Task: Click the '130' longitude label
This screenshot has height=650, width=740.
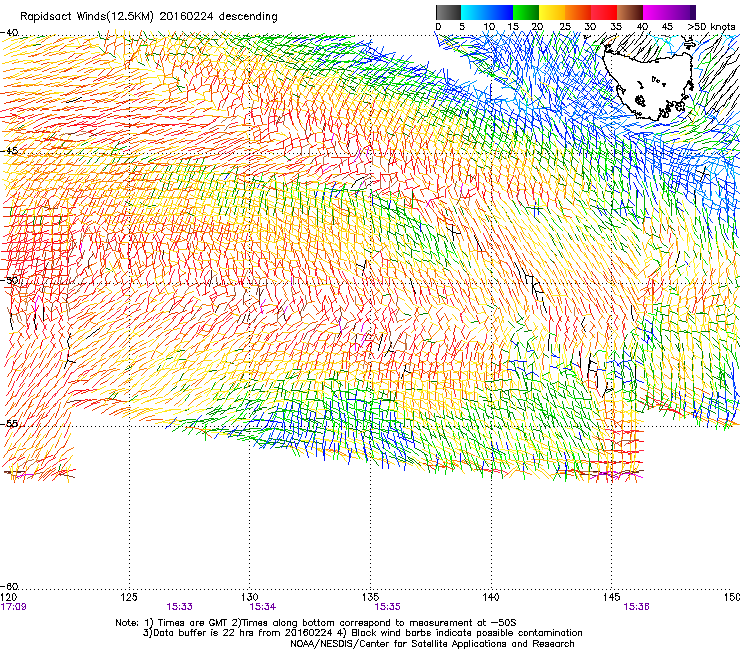Action: click(x=250, y=597)
